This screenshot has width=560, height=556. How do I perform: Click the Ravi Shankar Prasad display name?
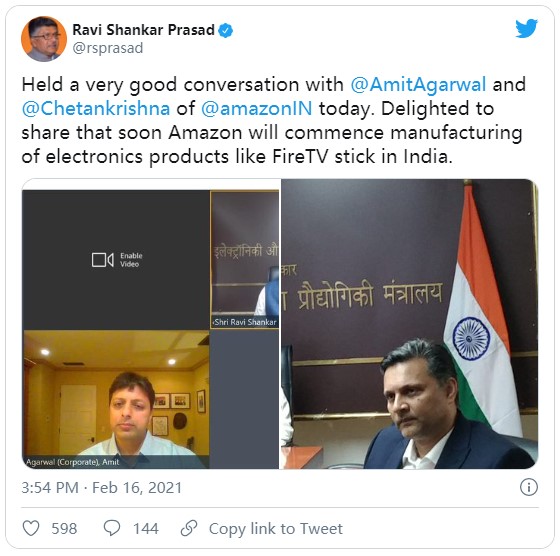(x=144, y=30)
